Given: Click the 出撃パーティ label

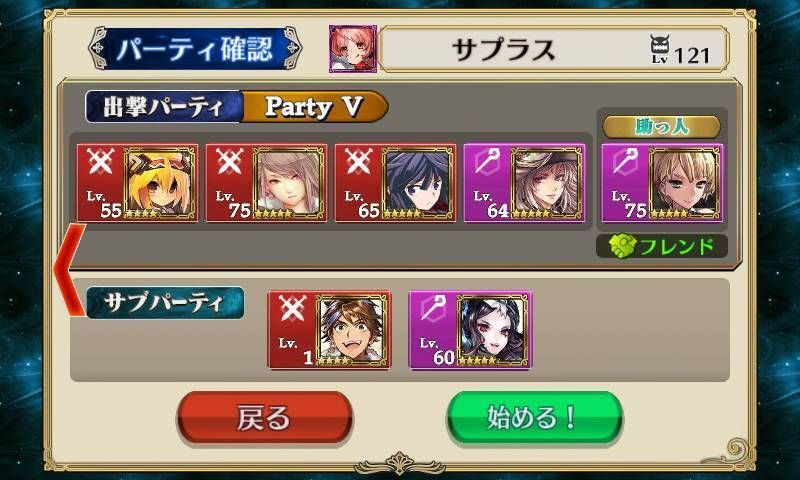Looking at the screenshot, I should coord(163,107).
